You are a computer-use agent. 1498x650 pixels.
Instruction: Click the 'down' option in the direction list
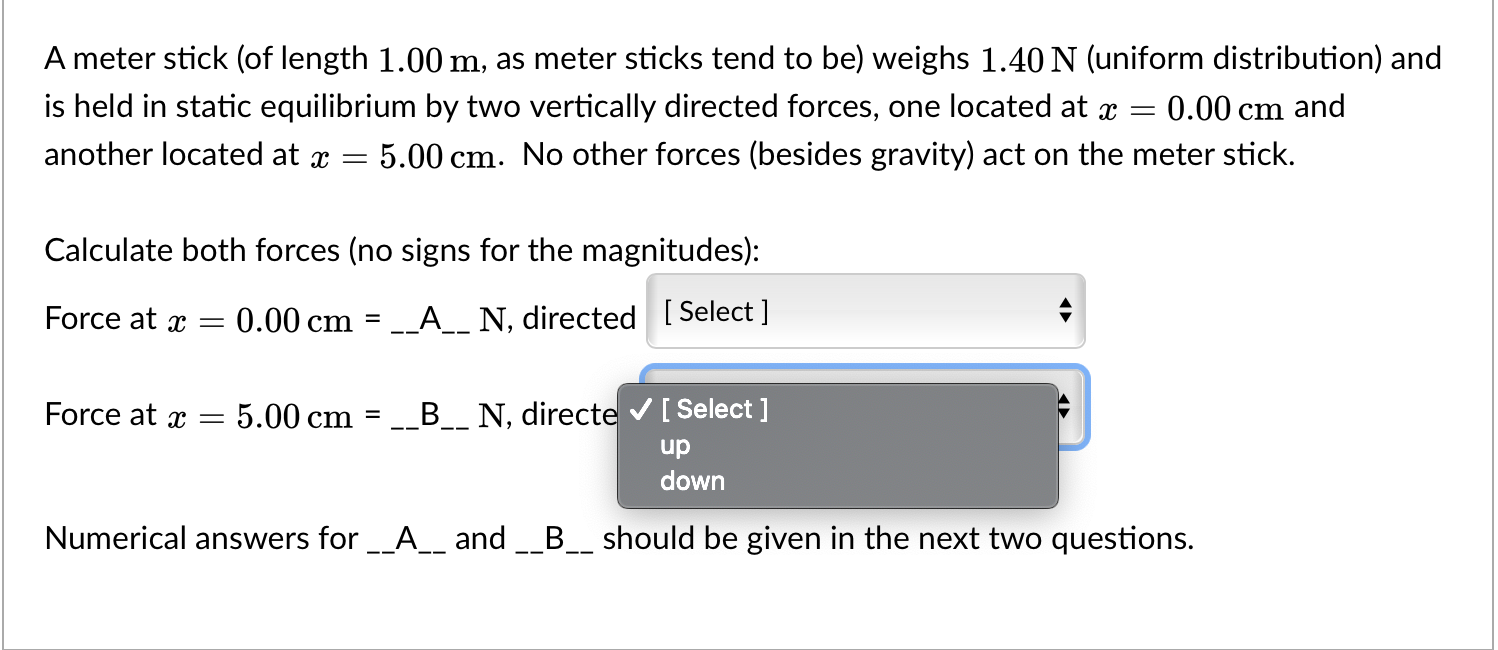coord(692,481)
